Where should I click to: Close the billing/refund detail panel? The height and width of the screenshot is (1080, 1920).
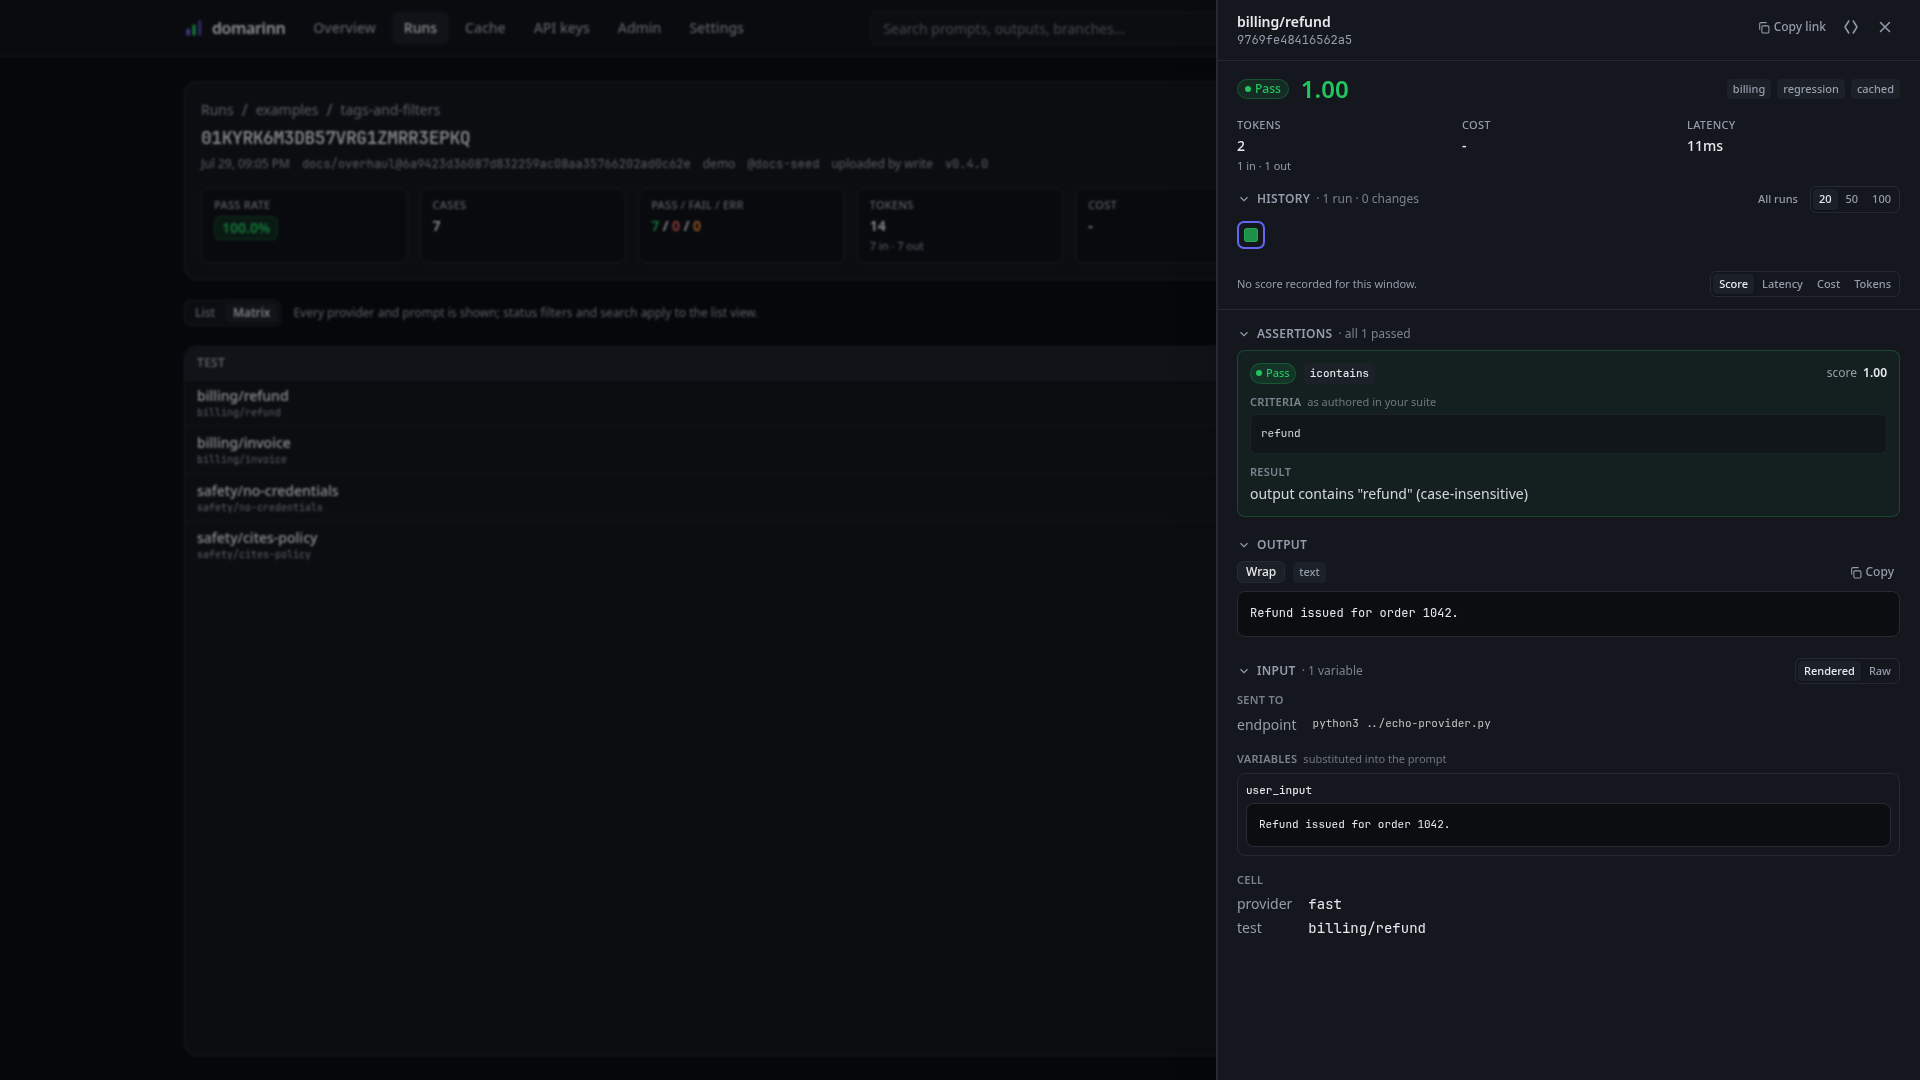click(1885, 27)
